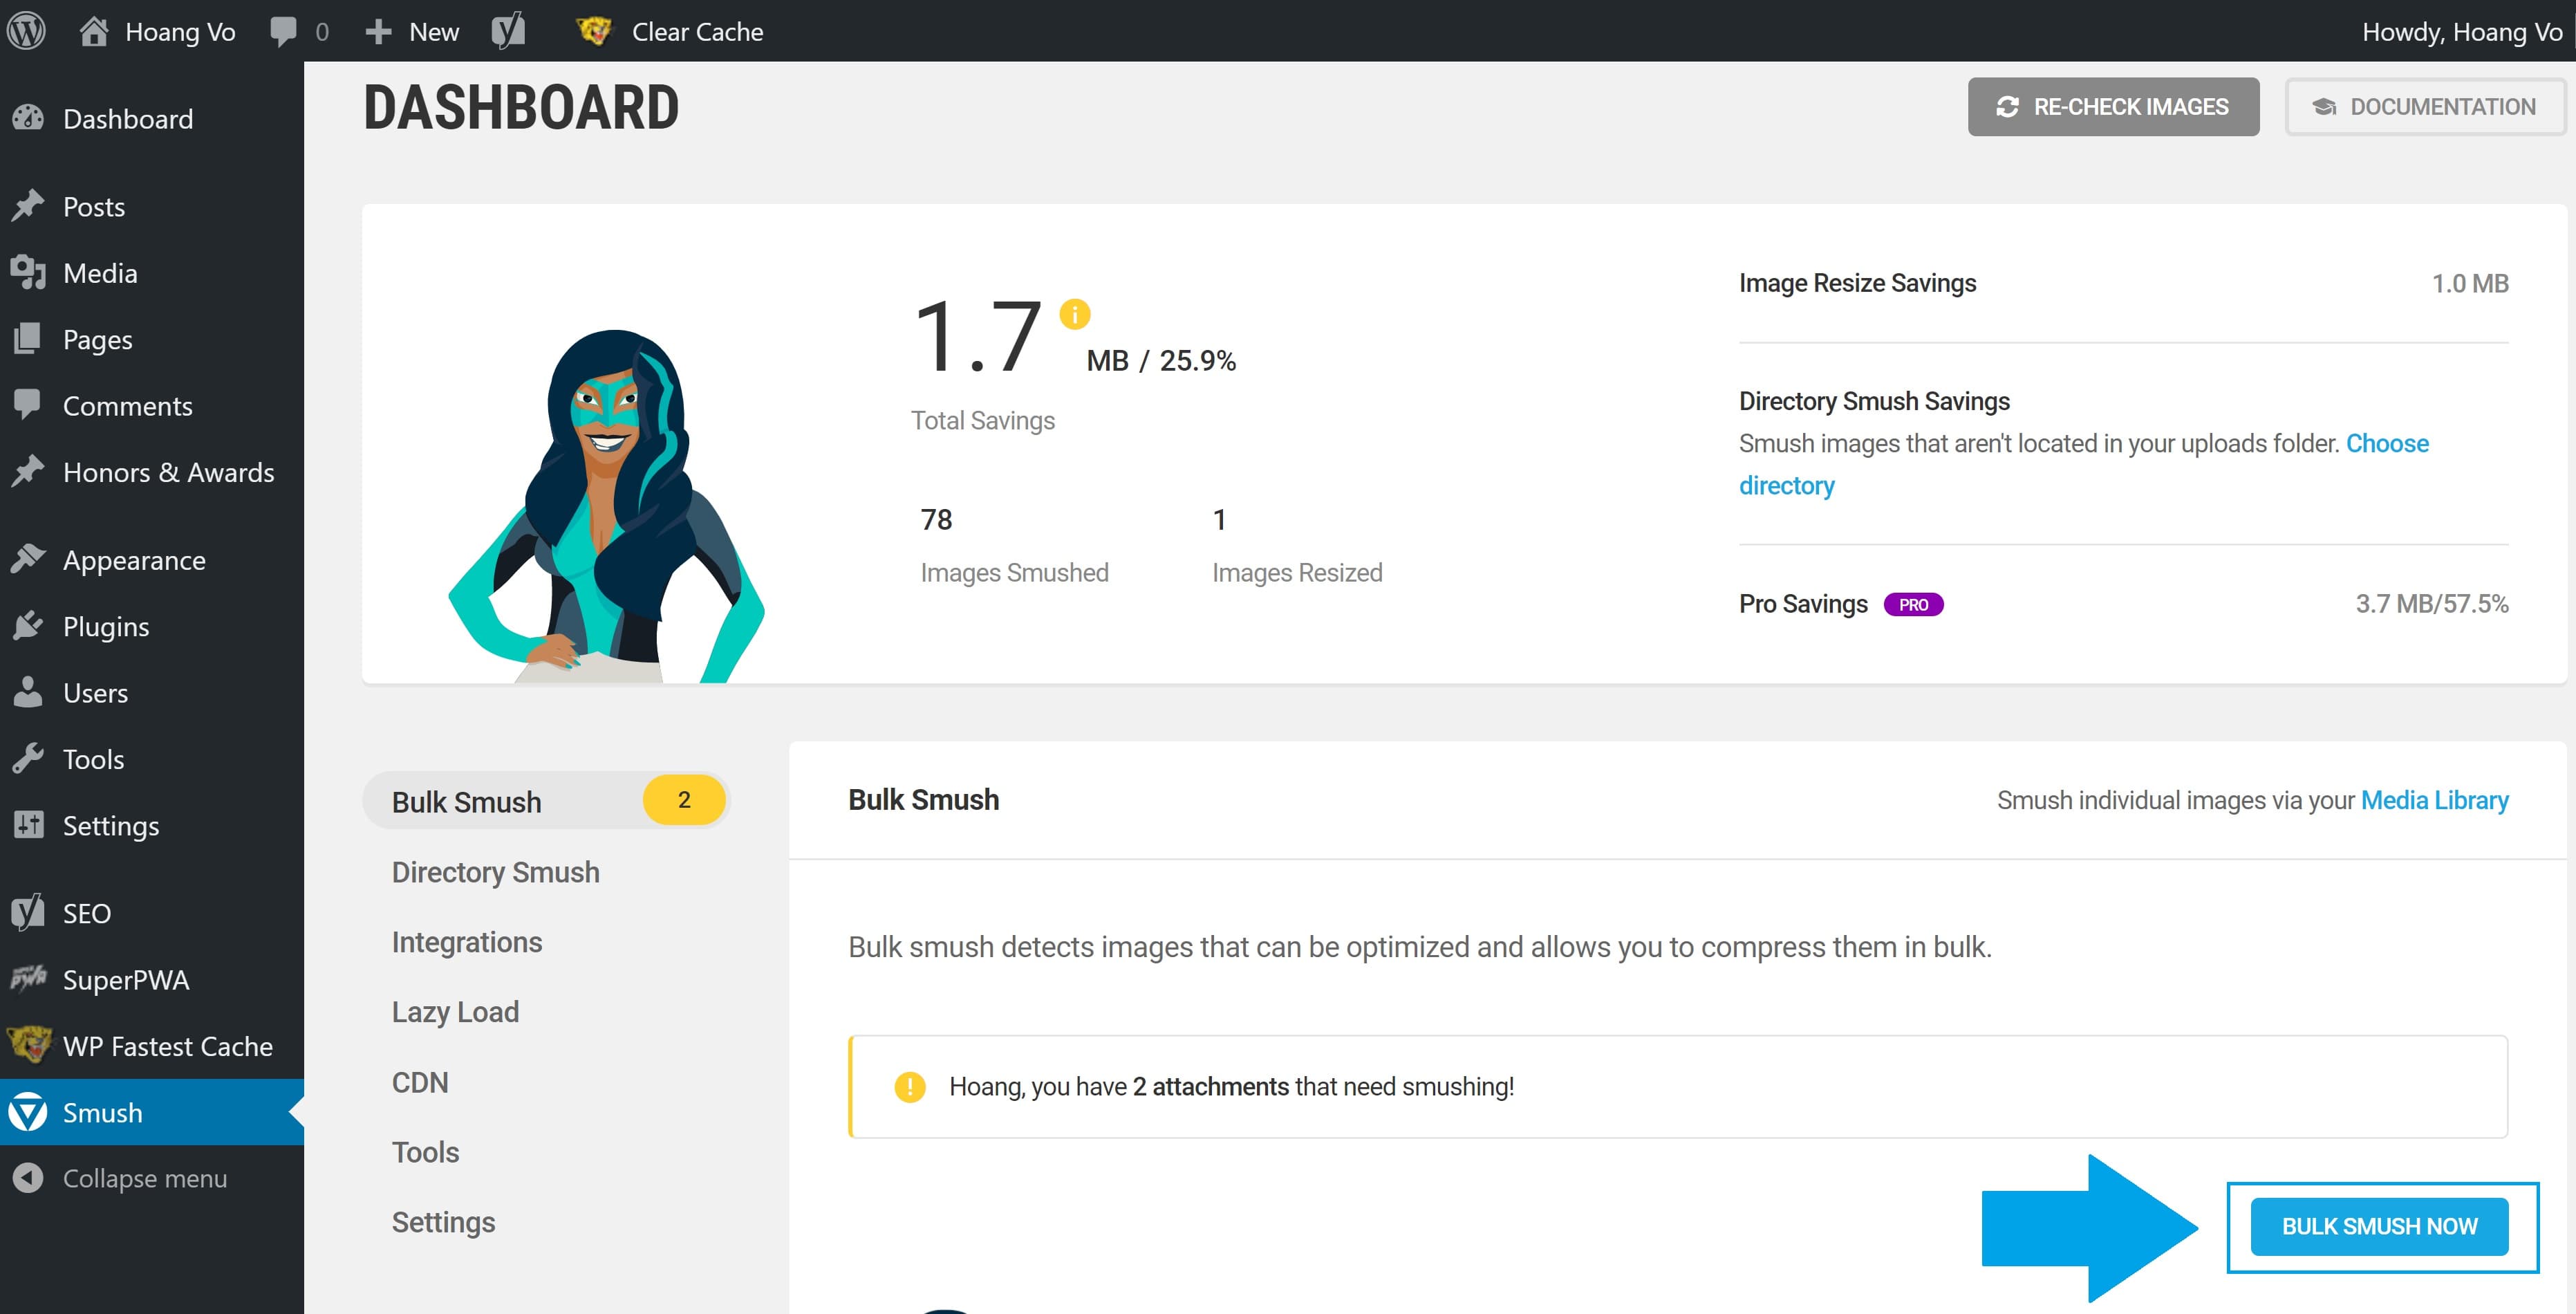The image size is (2576, 1314).
Task: Click the Pages icon in sidebar
Action: (28, 339)
